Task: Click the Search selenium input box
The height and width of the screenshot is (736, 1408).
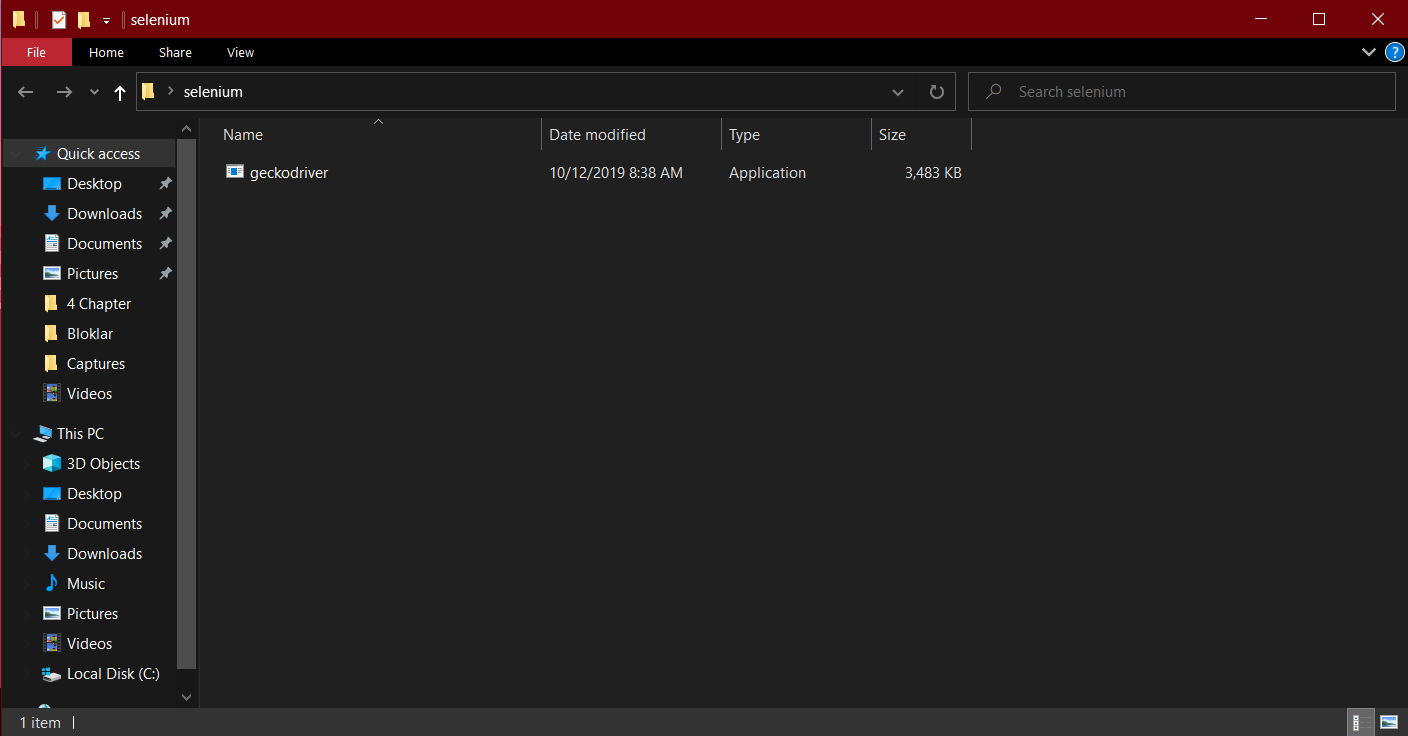Action: pyautogui.click(x=1181, y=91)
